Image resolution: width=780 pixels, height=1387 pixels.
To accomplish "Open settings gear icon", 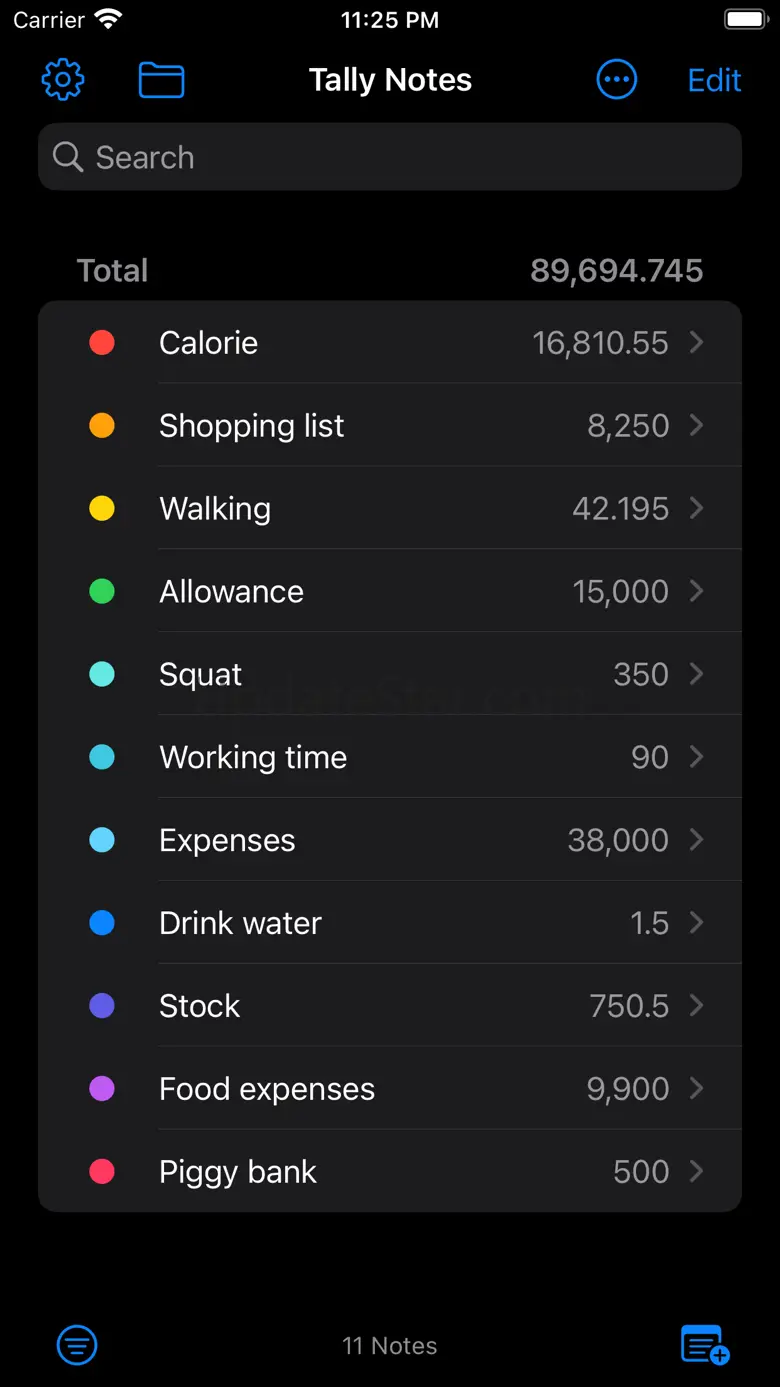I will pos(63,80).
